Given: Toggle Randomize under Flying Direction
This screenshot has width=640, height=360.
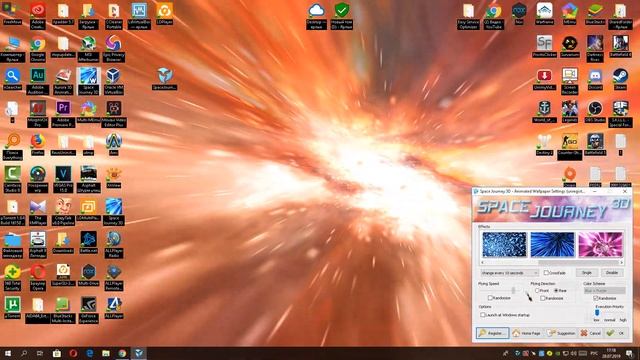Looking at the screenshot, I should click(x=543, y=298).
